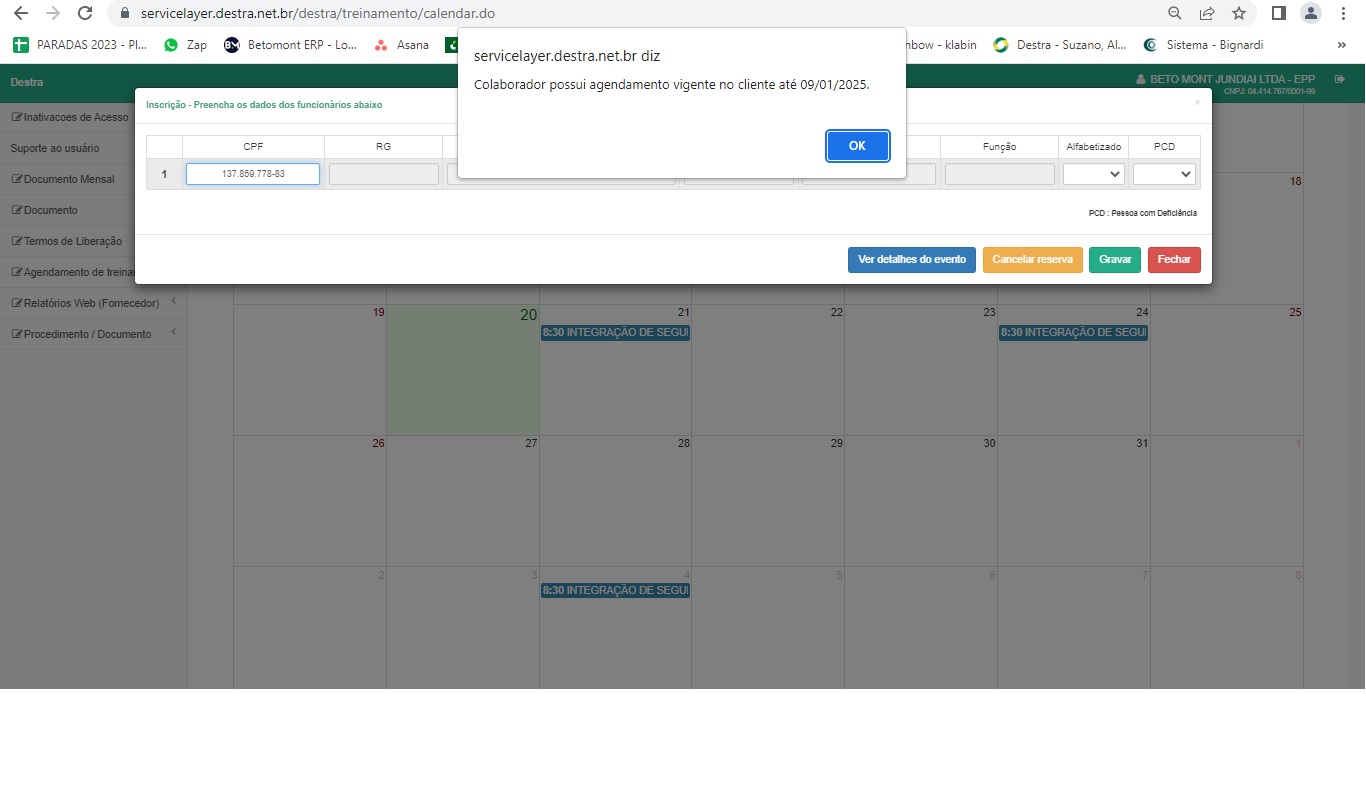
Task: Toggle the browser side panel icon
Action: pyautogui.click(x=1278, y=14)
